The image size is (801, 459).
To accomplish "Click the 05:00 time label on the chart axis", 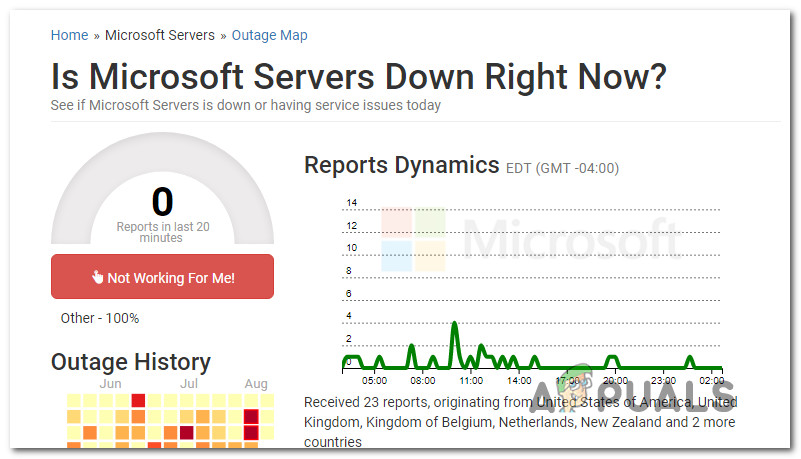I will [375, 381].
